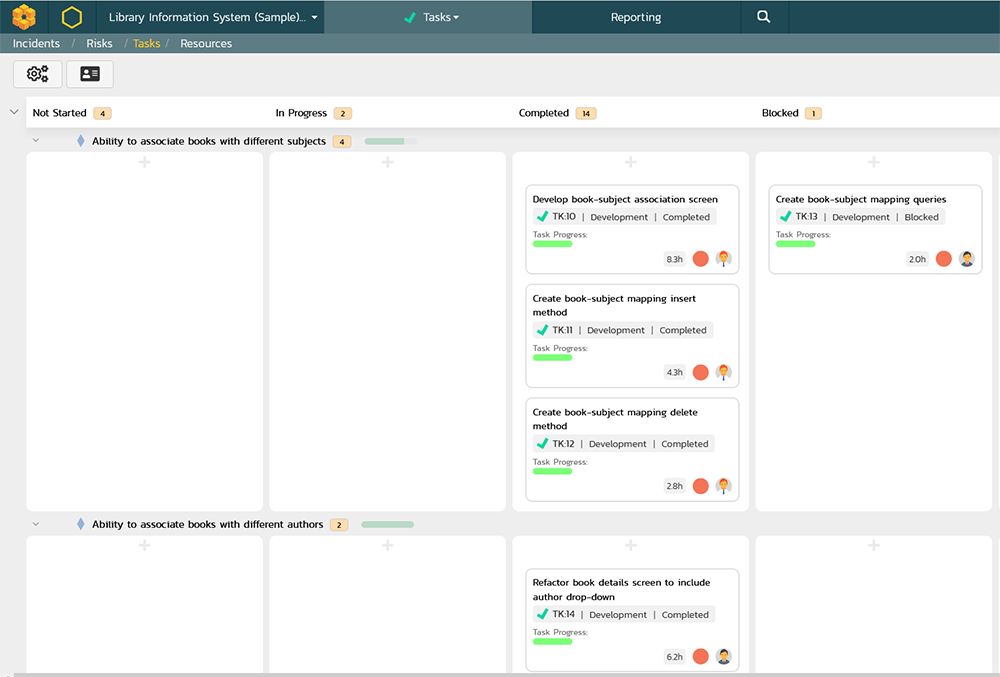The image size is (1000, 677).
Task: Click green checkmark on TK:14 card
Action: 542,615
